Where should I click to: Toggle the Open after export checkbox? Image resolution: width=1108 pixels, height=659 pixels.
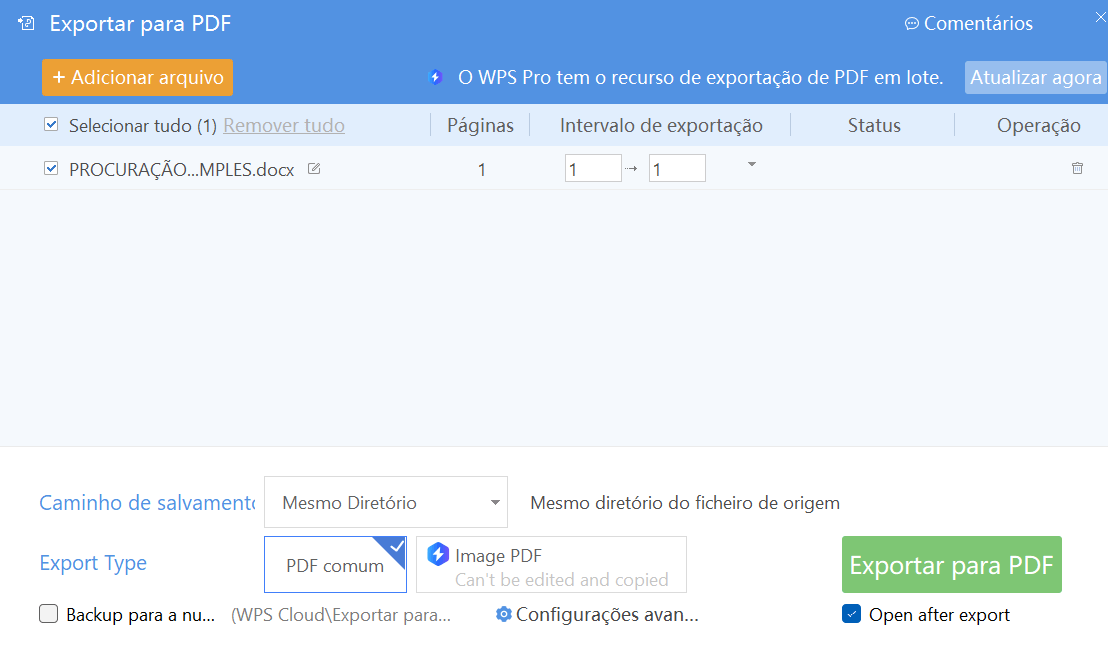pos(851,614)
